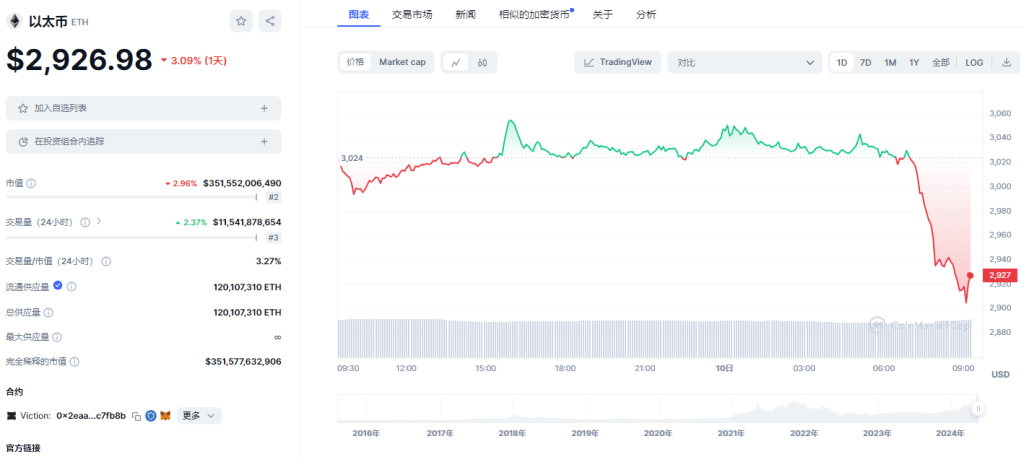This screenshot has width=1024, height=457.
Task: Copy the Viction contract address
Action: tap(136, 416)
